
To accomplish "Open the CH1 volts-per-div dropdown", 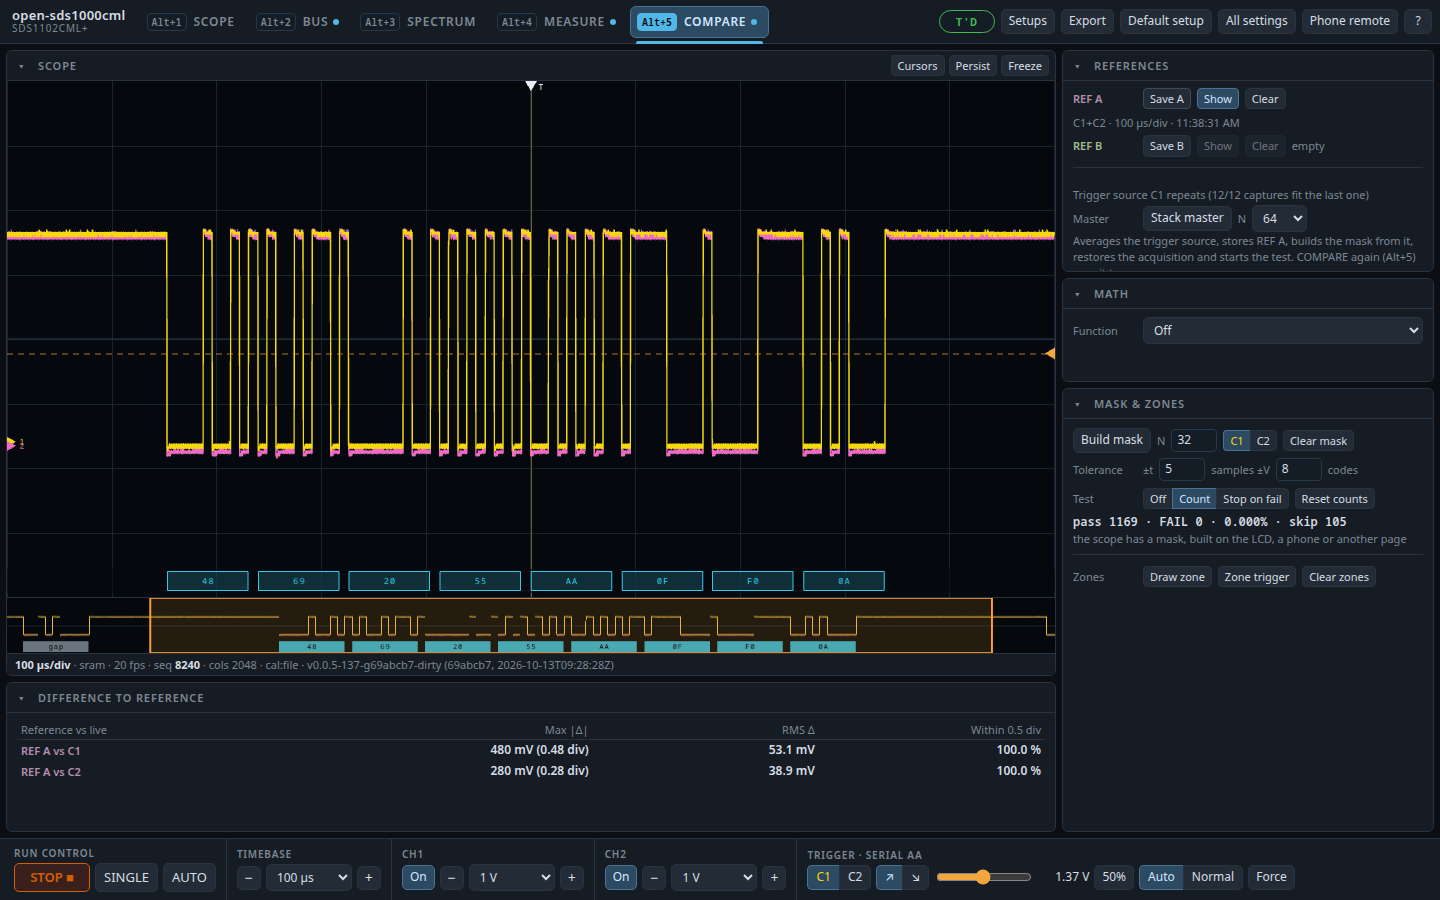I will [x=512, y=878].
